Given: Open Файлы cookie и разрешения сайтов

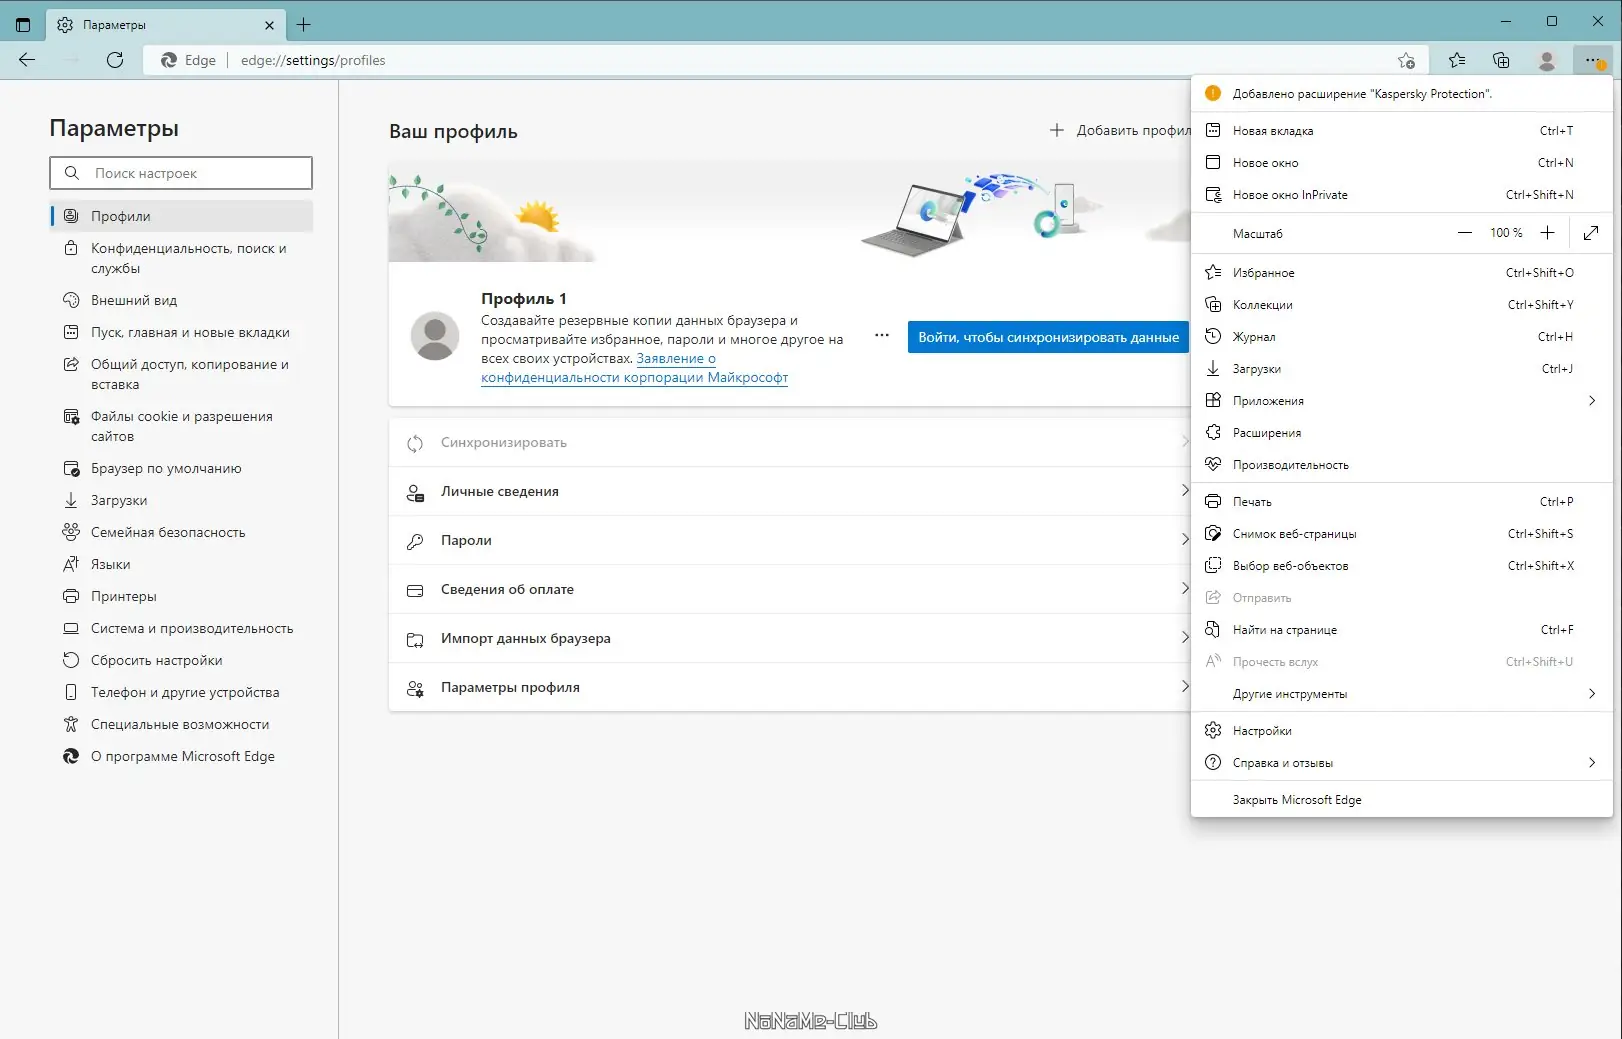Looking at the screenshot, I should (x=182, y=426).
